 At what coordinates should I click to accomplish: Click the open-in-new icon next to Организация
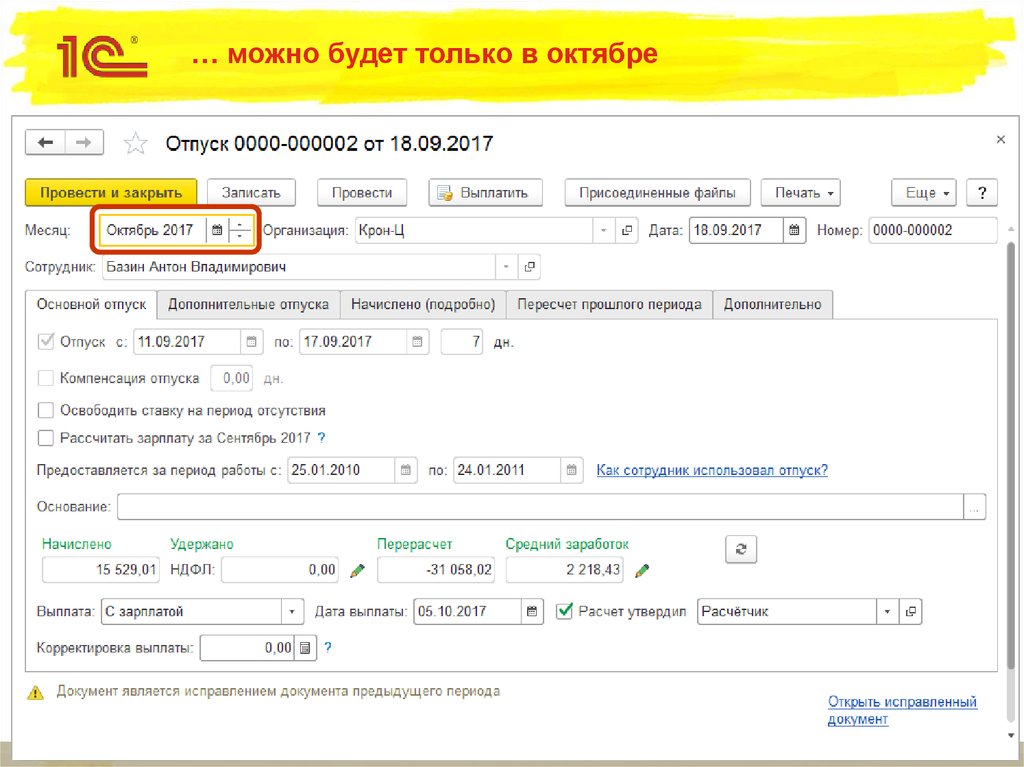(x=627, y=229)
